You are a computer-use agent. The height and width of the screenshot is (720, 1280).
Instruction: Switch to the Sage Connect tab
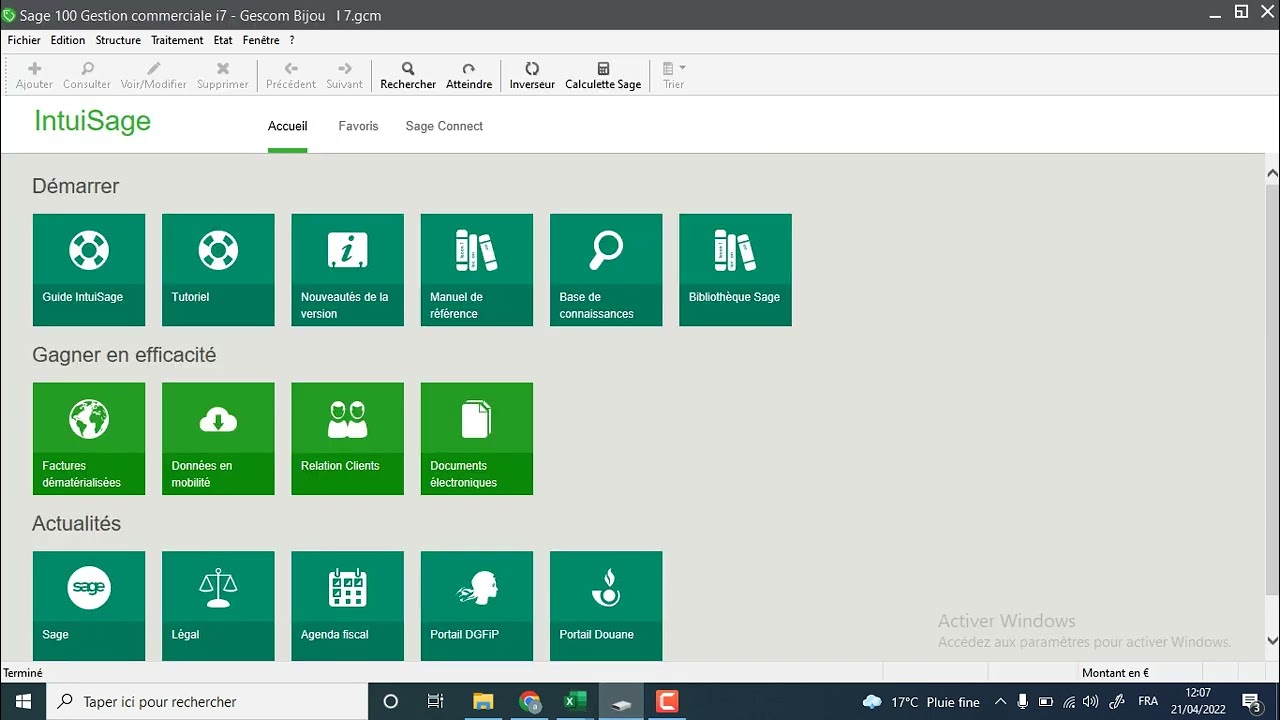pos(444,126)
